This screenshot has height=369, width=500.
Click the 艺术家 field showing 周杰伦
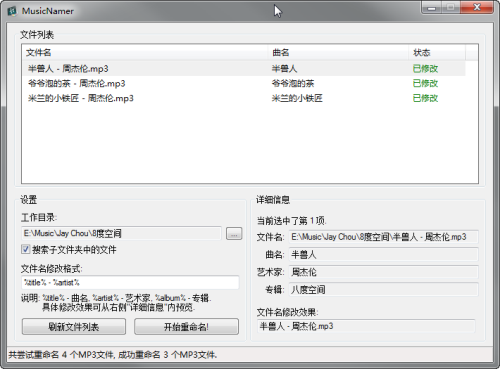[x=383, y=272]
